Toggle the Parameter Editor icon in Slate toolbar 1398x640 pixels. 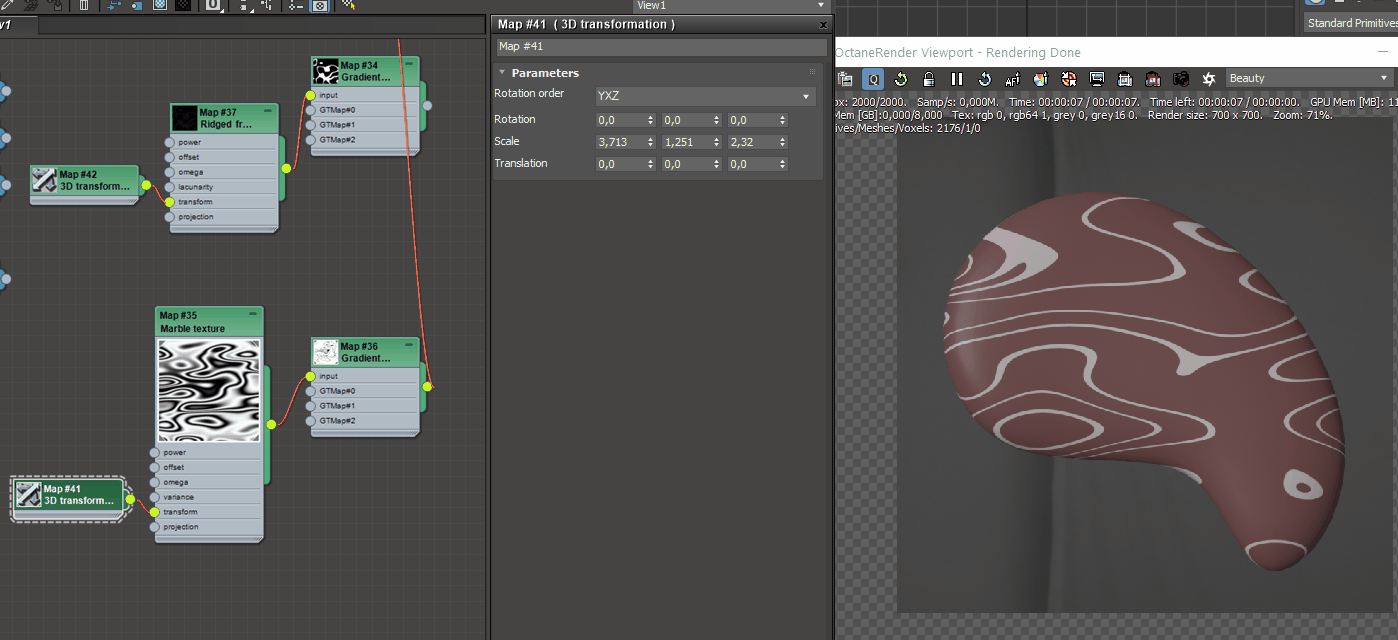tap(319, 5)
